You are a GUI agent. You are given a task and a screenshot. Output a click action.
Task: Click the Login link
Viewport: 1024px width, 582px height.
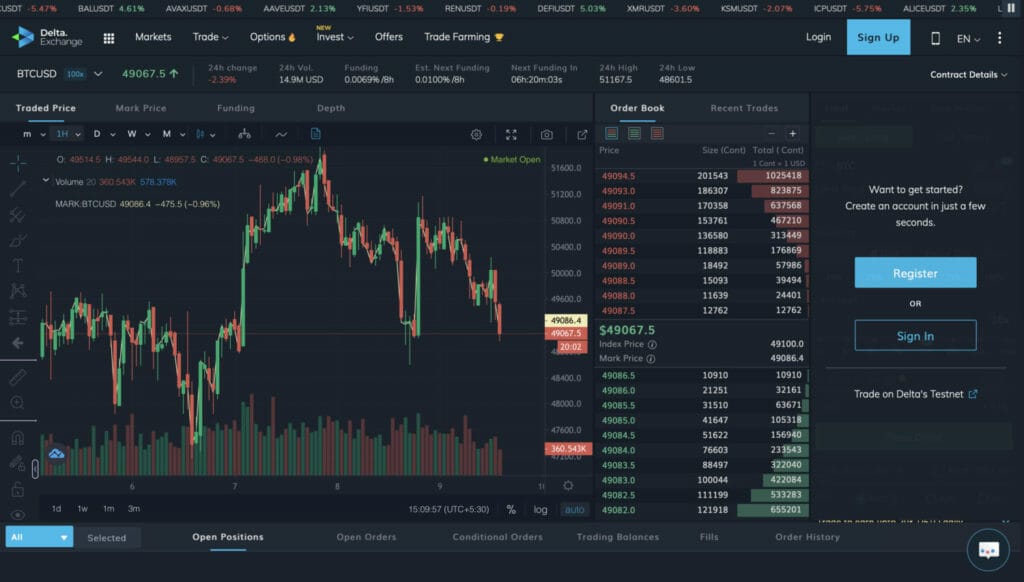(x=818, y=37)
